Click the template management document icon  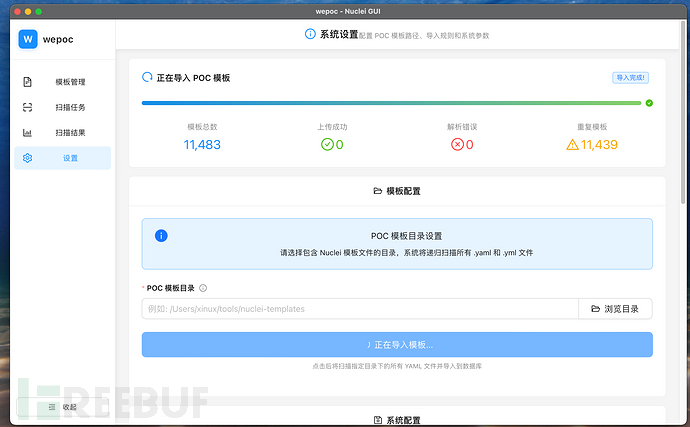[x=27, y=82]
